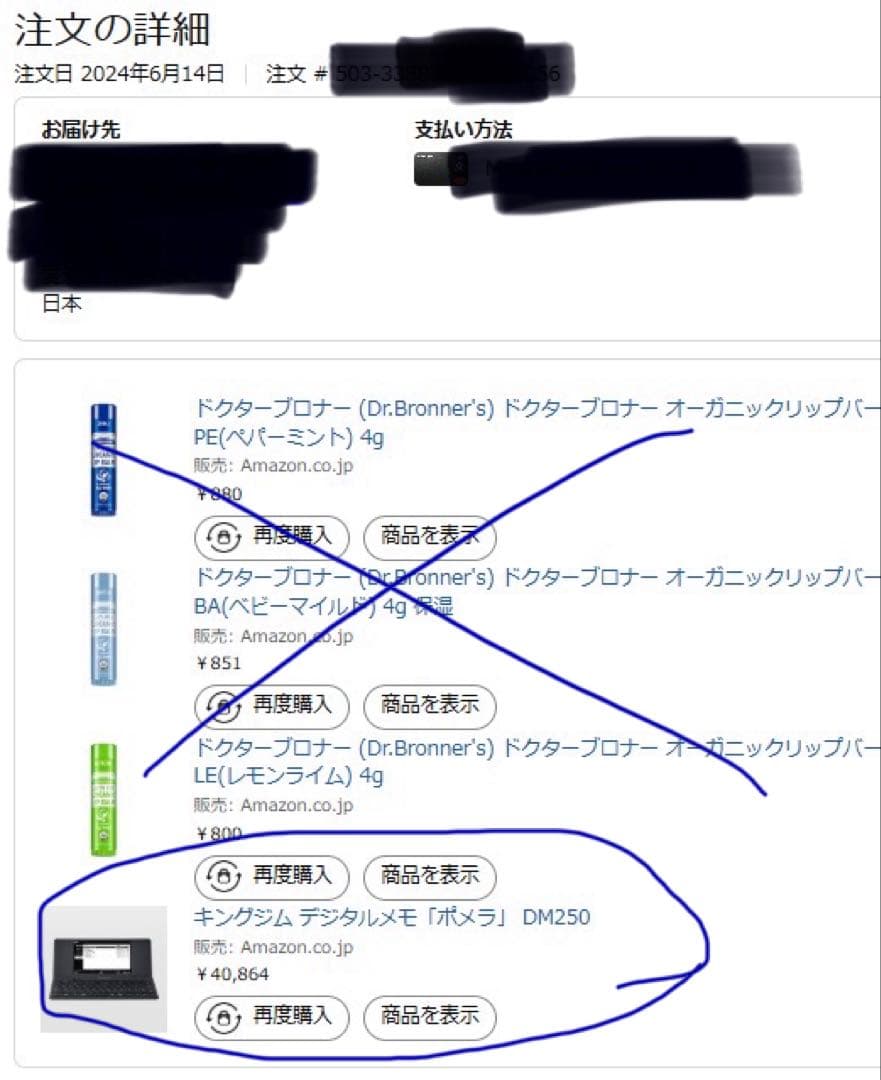This screenshot has width=881, height=1080.
Task: Click 再度購入 for the Pomera DM250
Action: click(272, 1017)
